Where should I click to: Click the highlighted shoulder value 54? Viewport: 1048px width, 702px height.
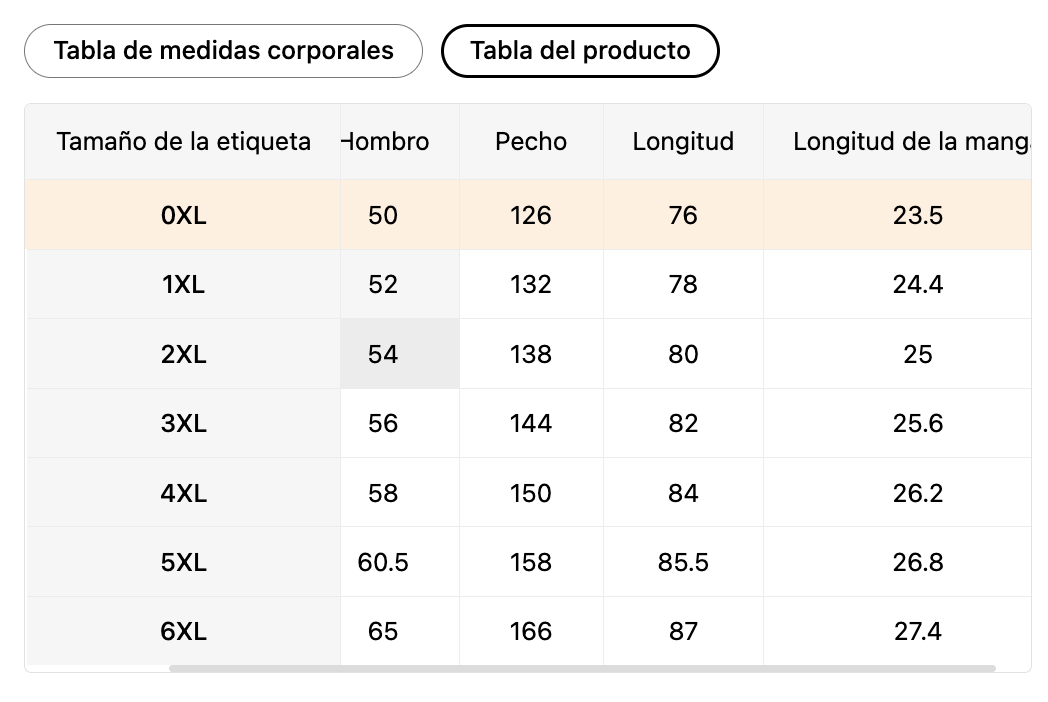(x=383, y=354)
